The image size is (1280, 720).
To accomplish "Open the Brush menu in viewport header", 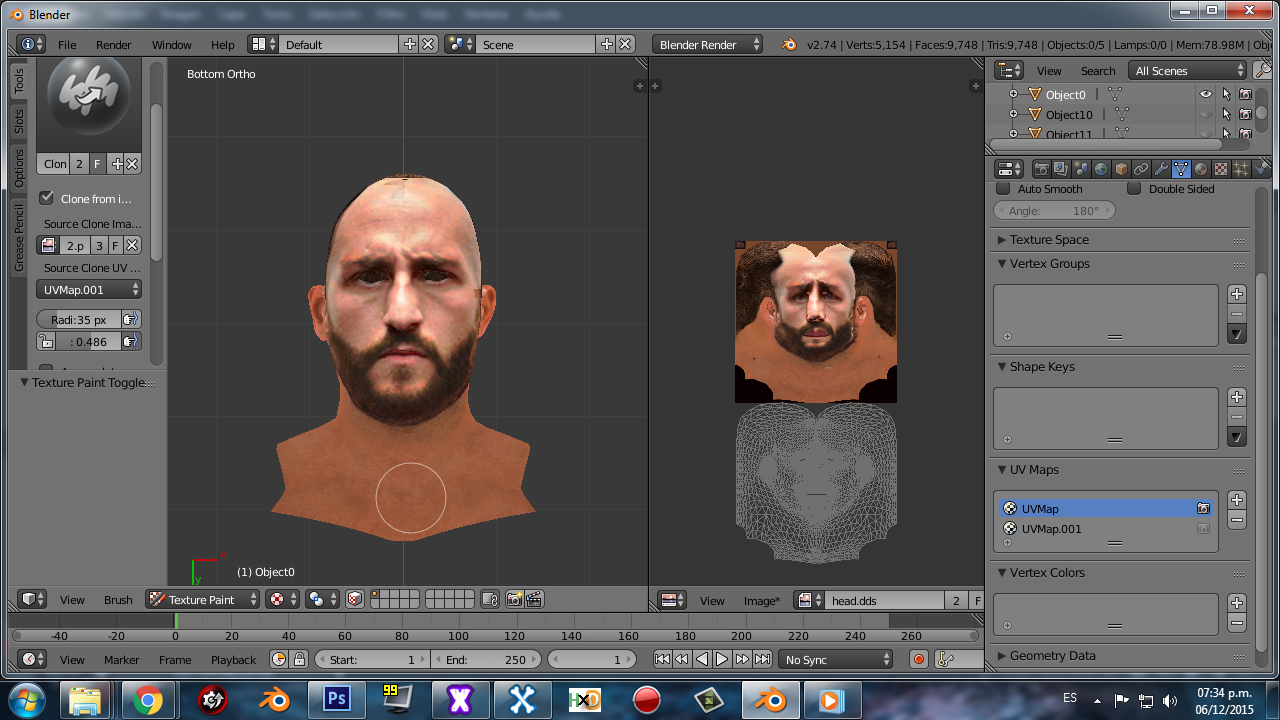I will (x=118, y=599).
